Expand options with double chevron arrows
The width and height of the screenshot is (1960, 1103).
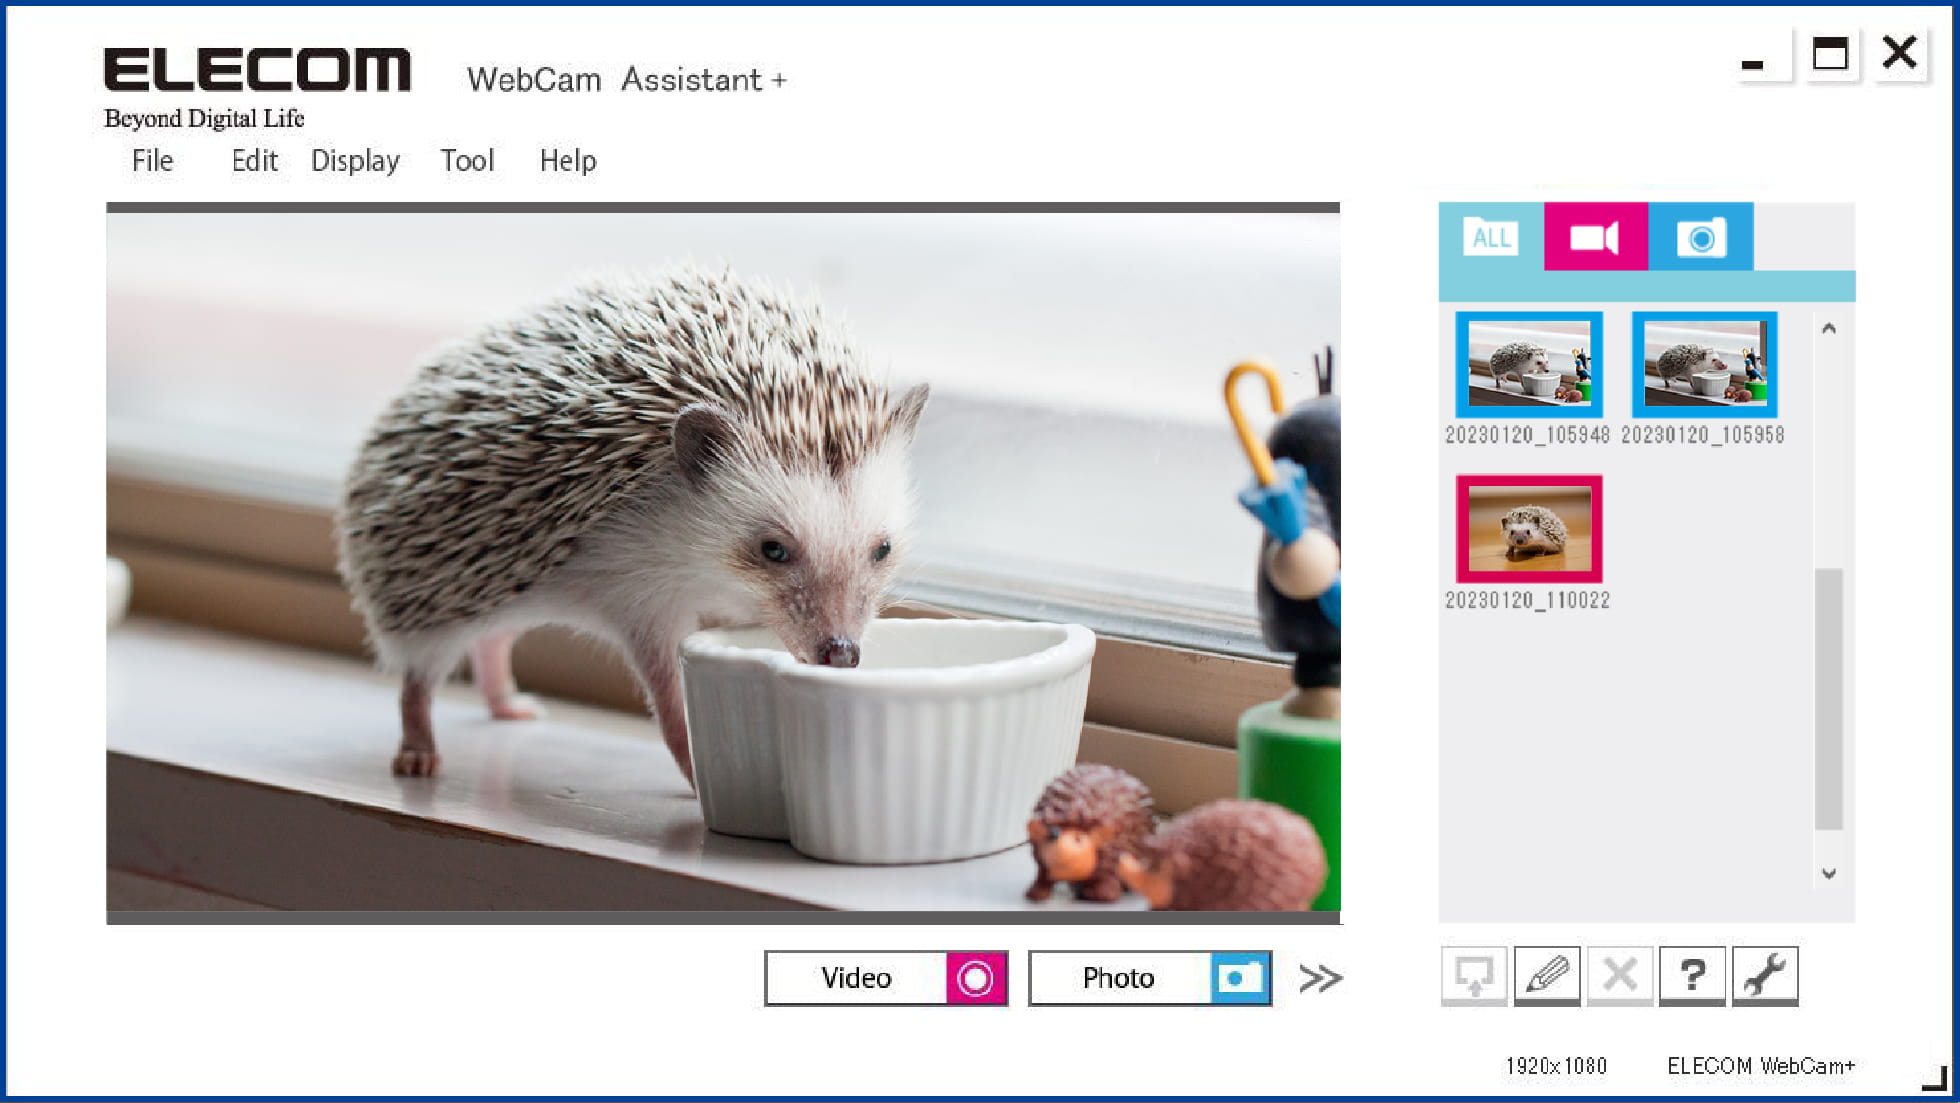1320,978
